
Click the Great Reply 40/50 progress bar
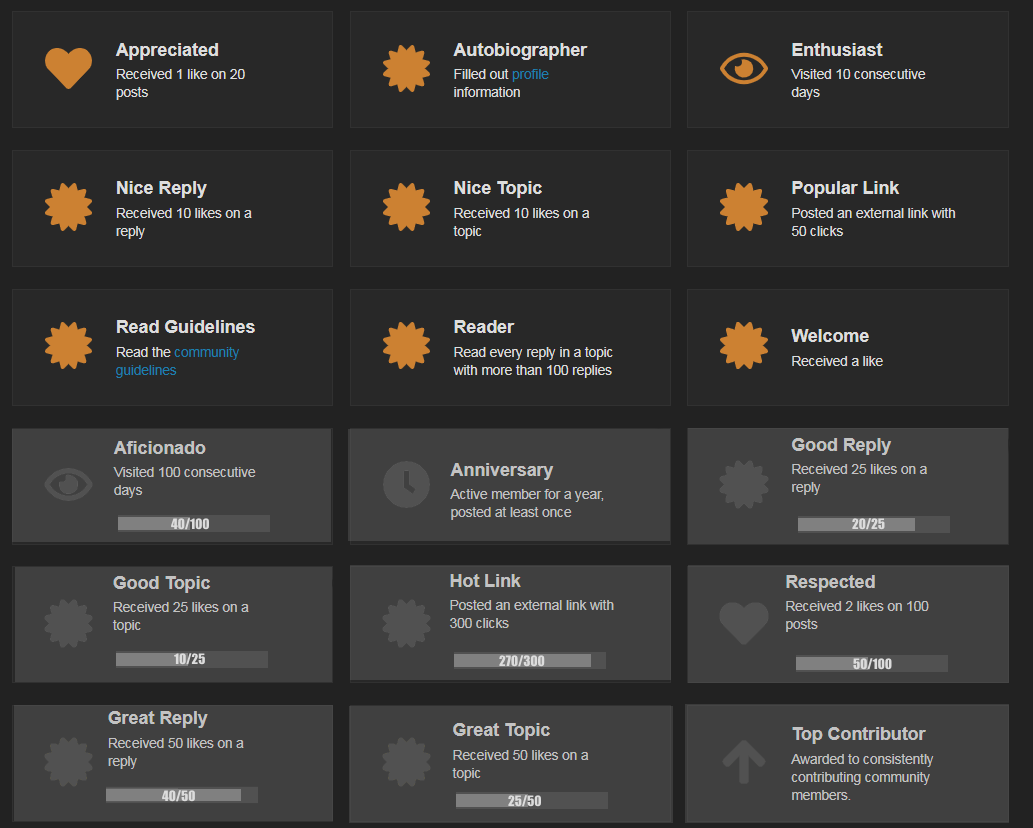coord(181,795)
